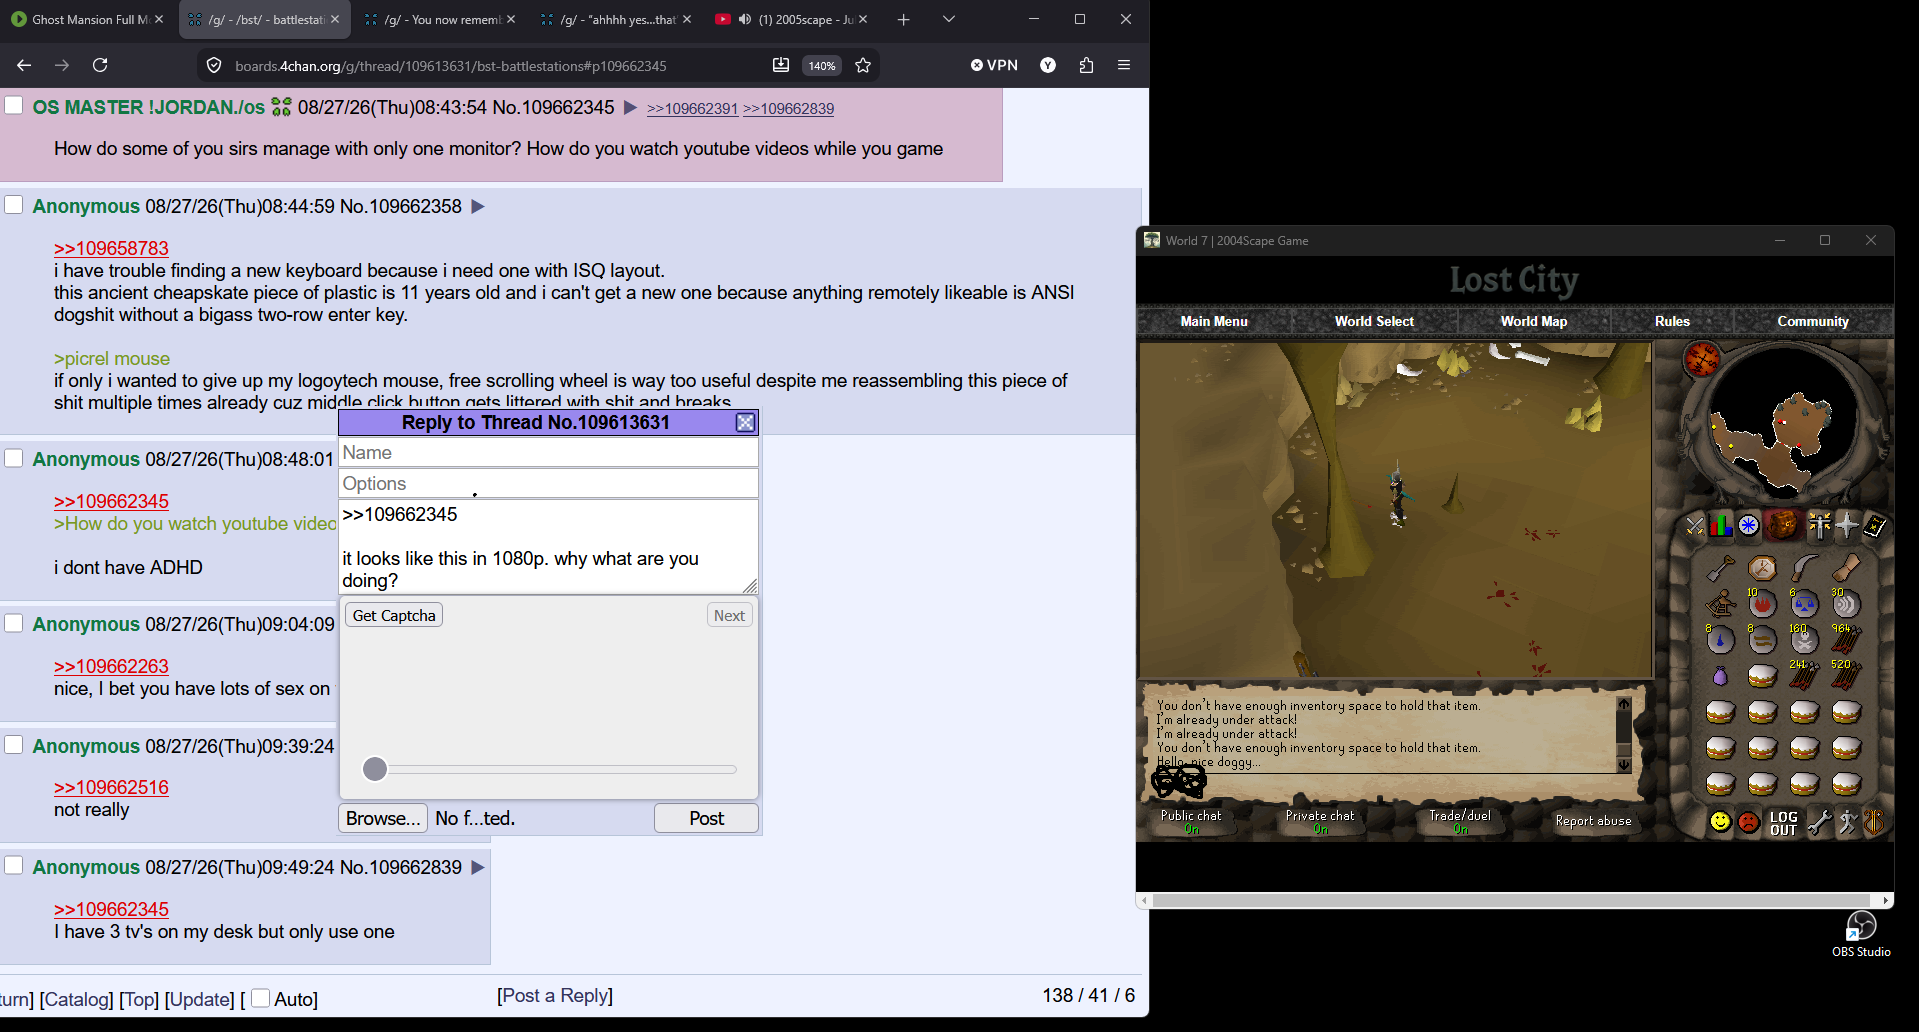This screenshot has width=1919, height=1032.
Task: Tick checkbox for post No.109662358
Action: tap(14, 204)
